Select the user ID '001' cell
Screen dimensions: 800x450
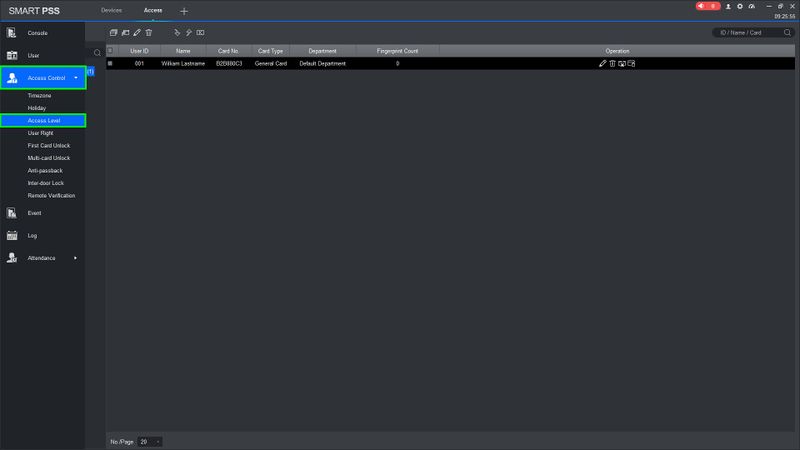tap(139, 64)
